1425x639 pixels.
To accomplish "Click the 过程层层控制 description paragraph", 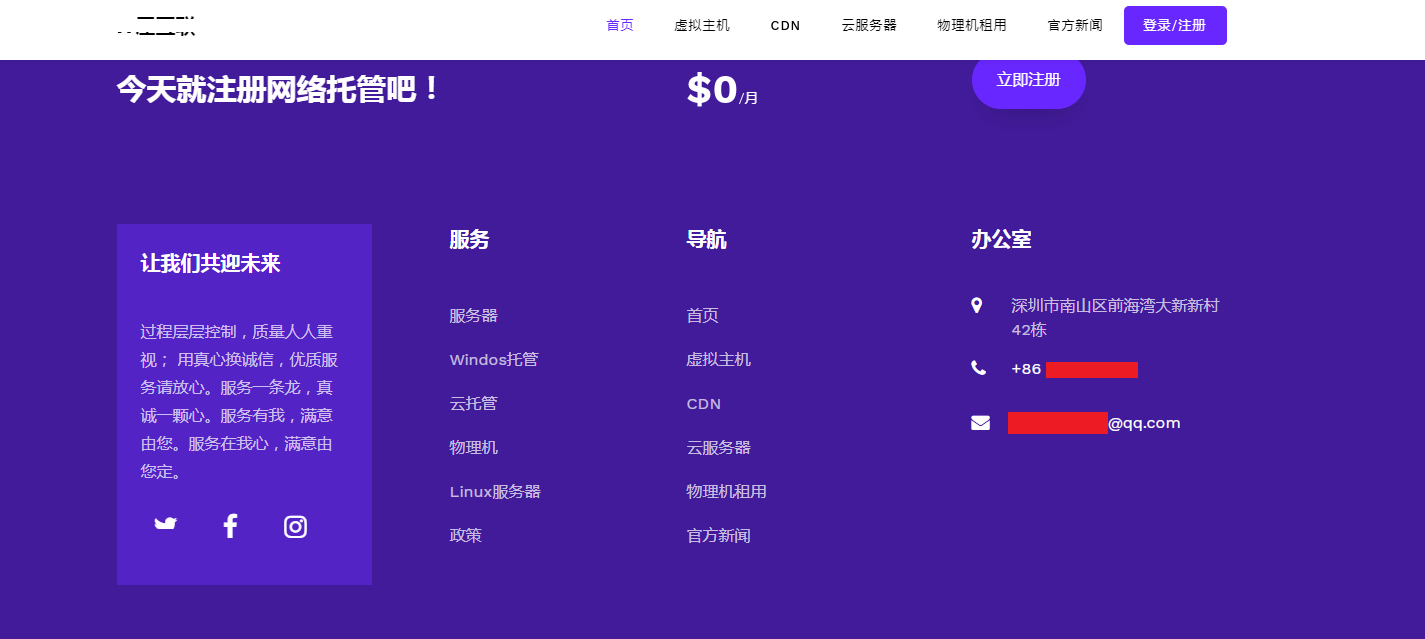I will (239, 401).
